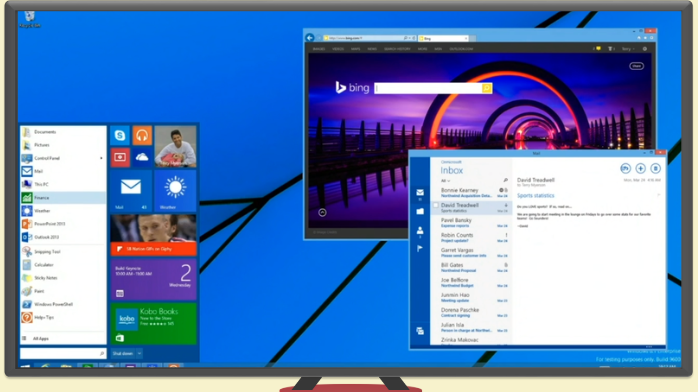
Task: Open the large Mail envelope tile
Action: point(131,190)
